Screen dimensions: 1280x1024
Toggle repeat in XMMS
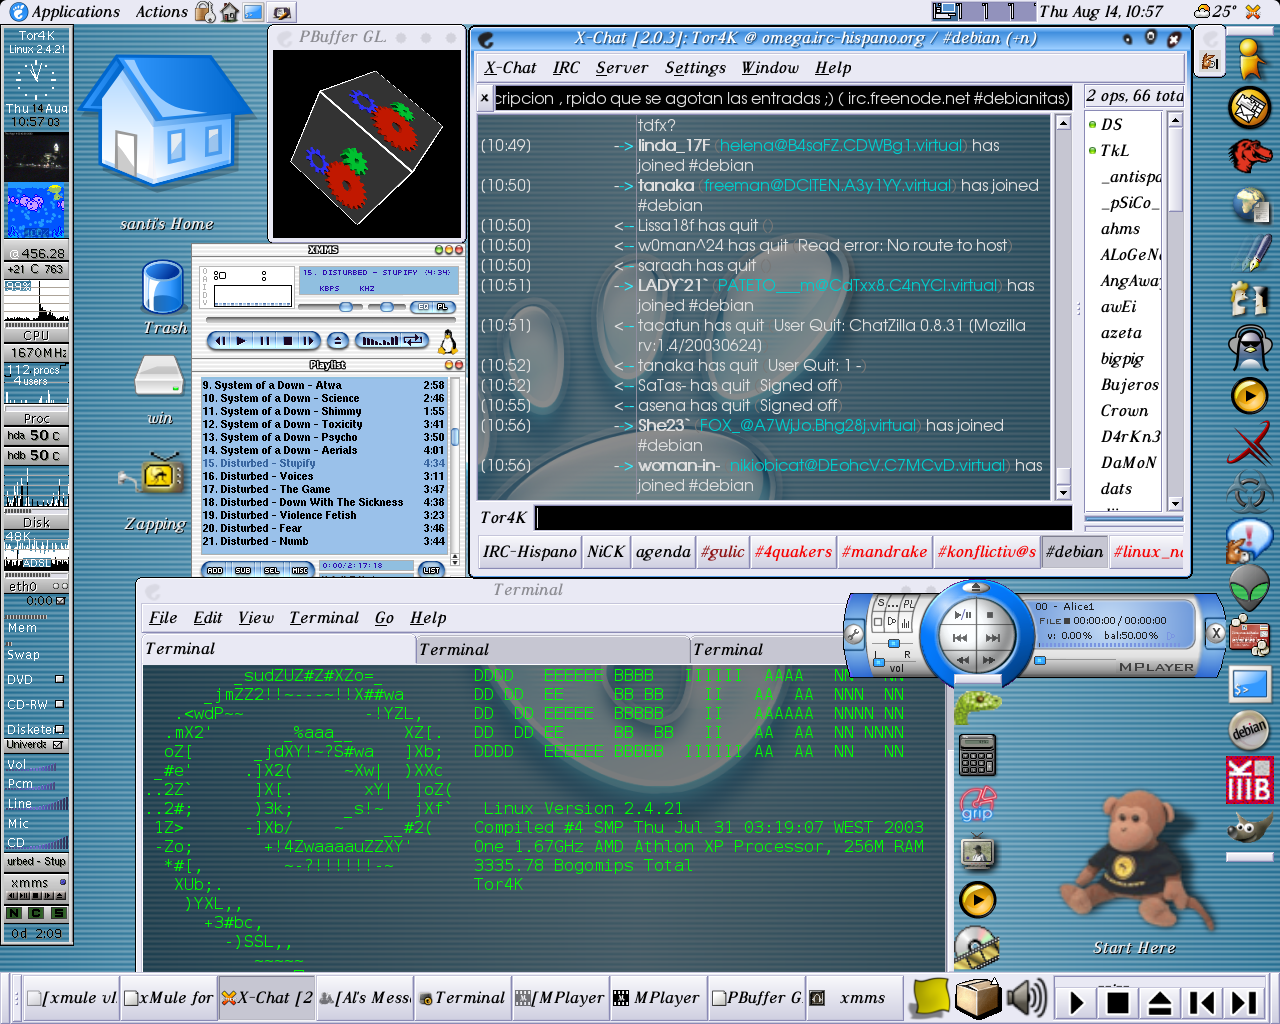coord(413,341)
